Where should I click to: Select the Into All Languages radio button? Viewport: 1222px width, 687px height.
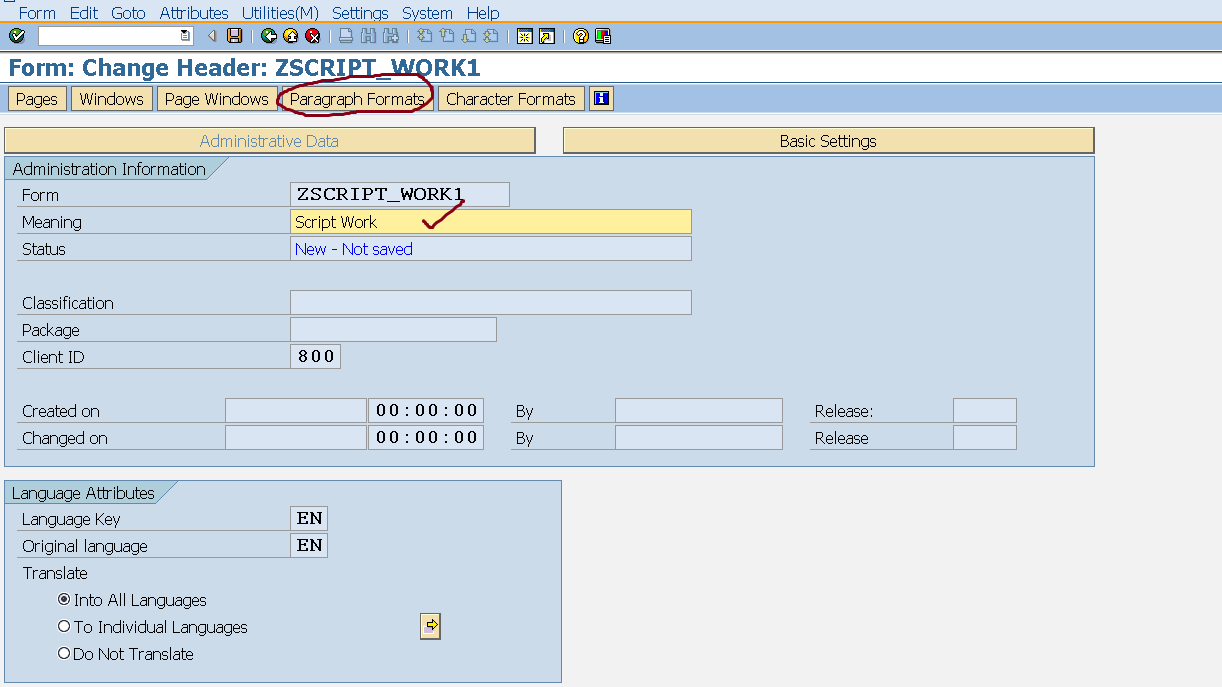[63, 600]
